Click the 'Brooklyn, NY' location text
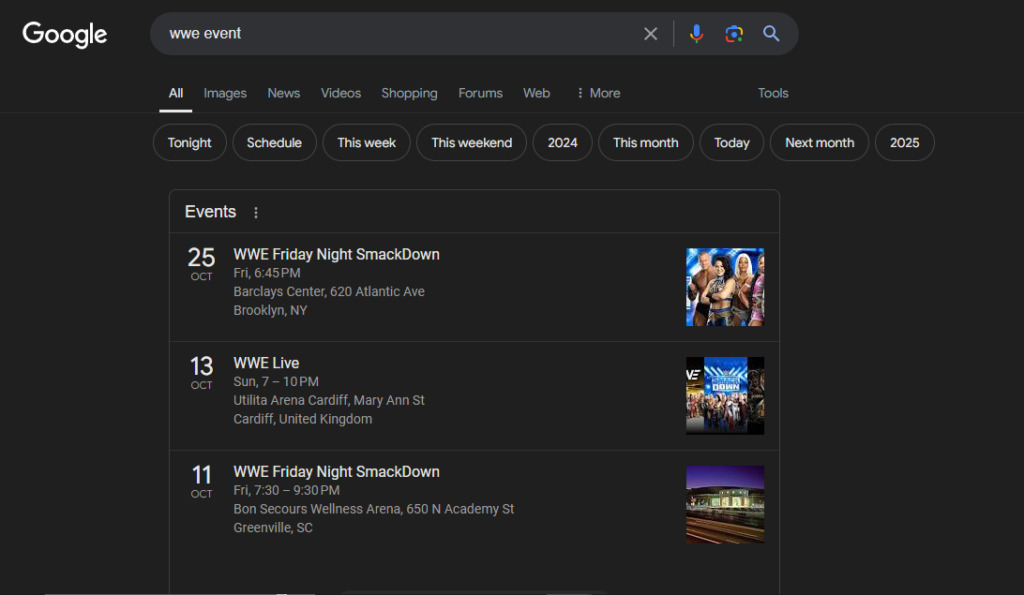 (x=270, y=310)
